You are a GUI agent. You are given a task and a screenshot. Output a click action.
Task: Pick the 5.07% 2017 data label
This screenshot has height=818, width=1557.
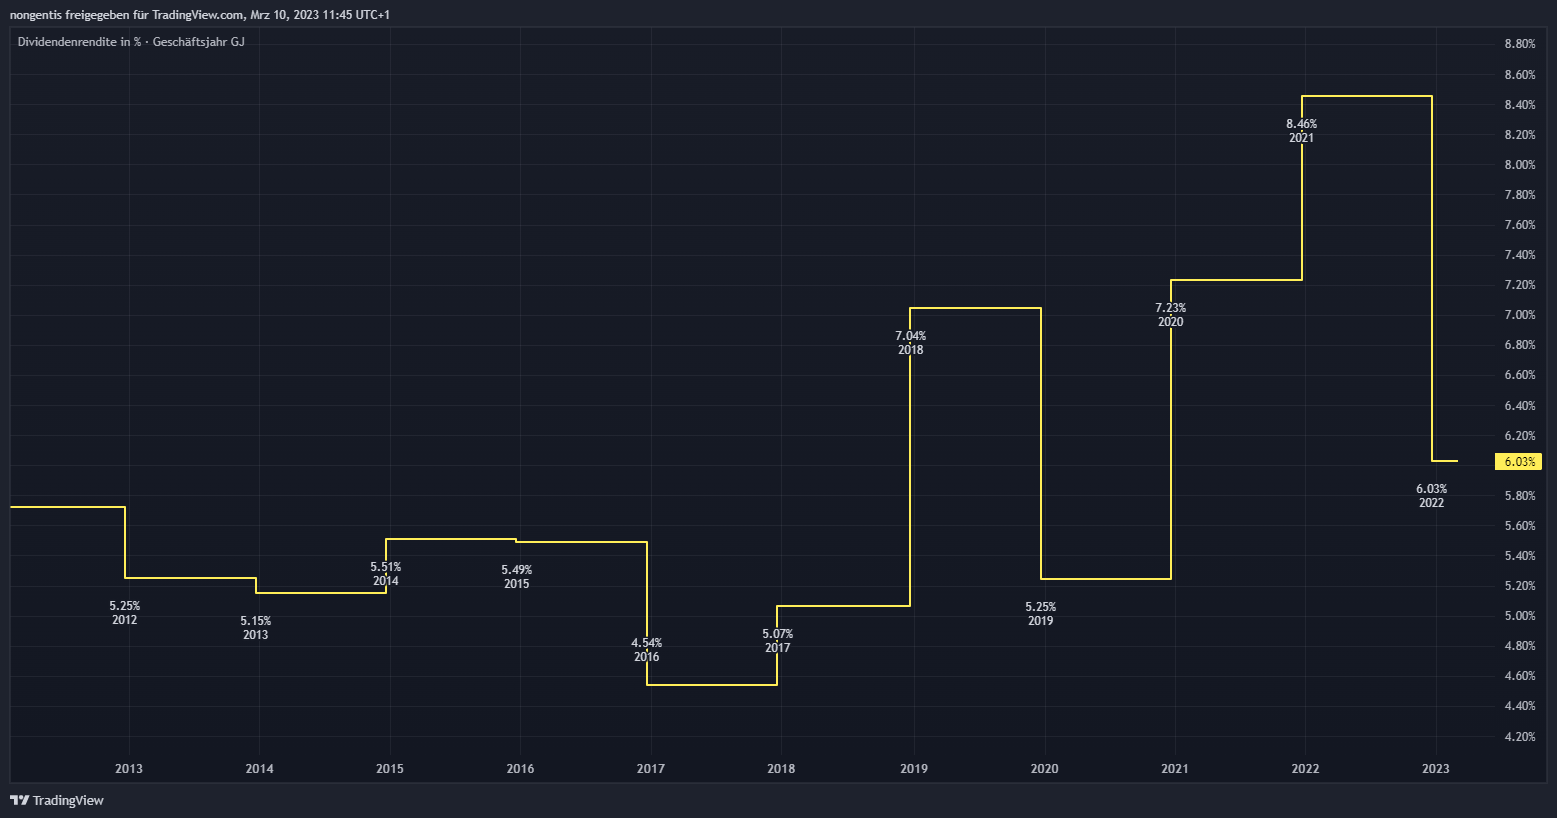point(777,641)
